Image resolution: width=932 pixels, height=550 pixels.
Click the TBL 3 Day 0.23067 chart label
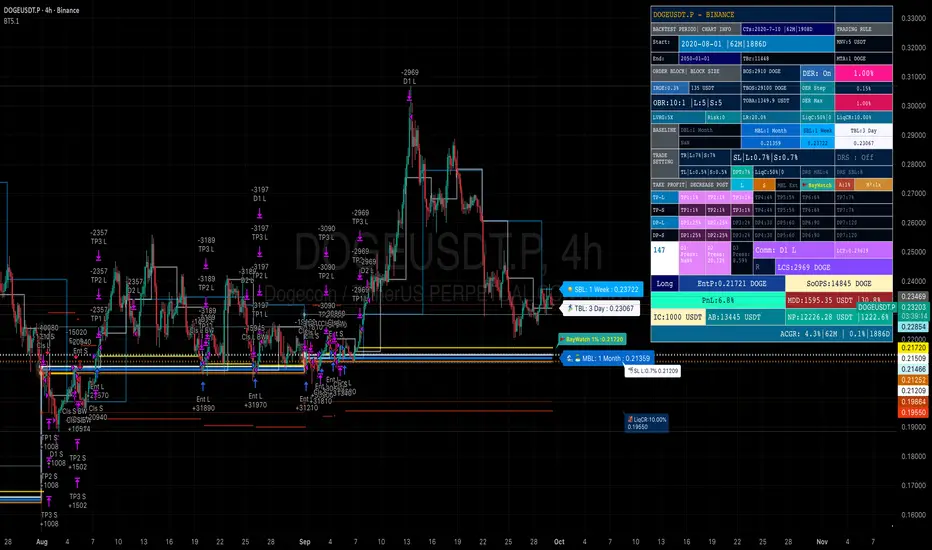click(x=600, y=309)
